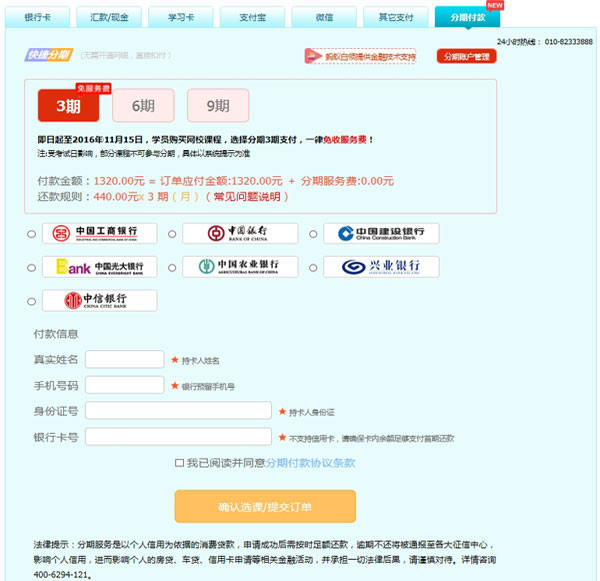Open the 分期付款 tab
This screenshot has height=581, width=600.
(467, 17)
